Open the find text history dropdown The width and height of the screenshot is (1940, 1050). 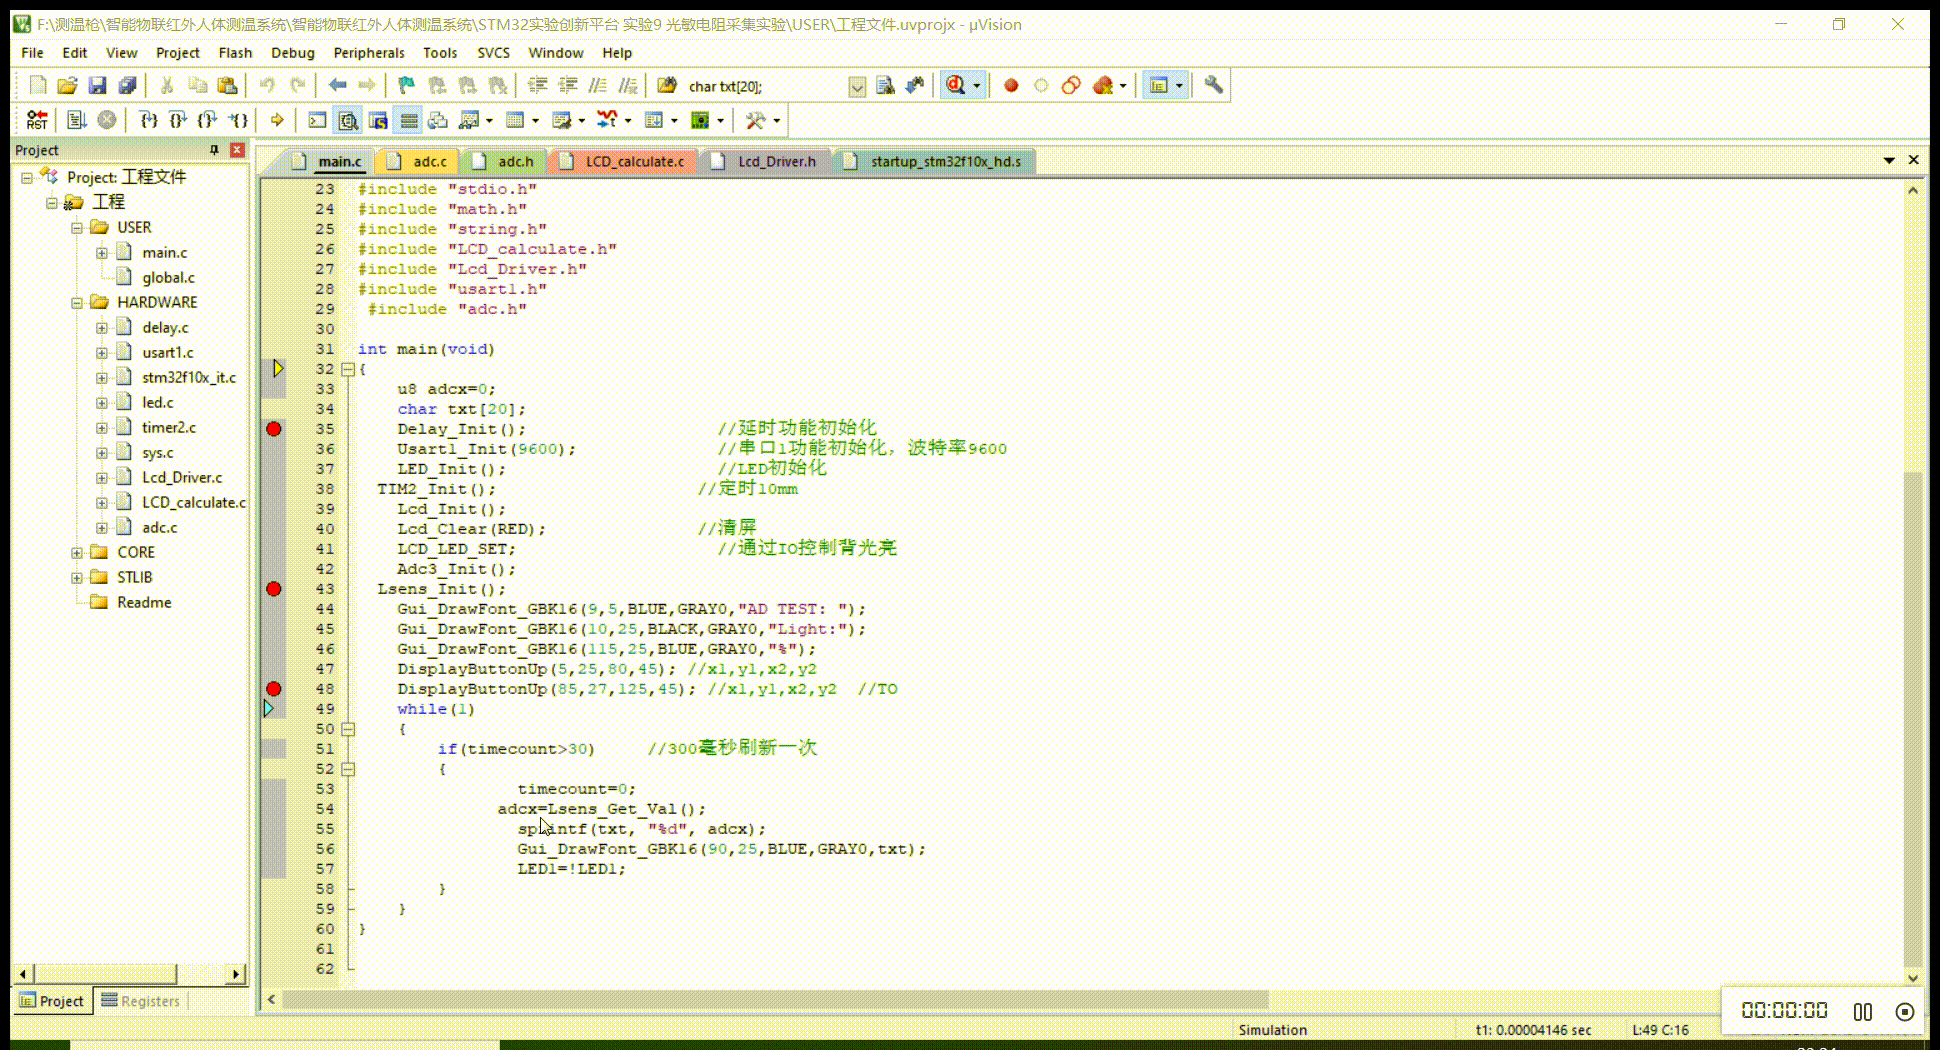[857, 87]
